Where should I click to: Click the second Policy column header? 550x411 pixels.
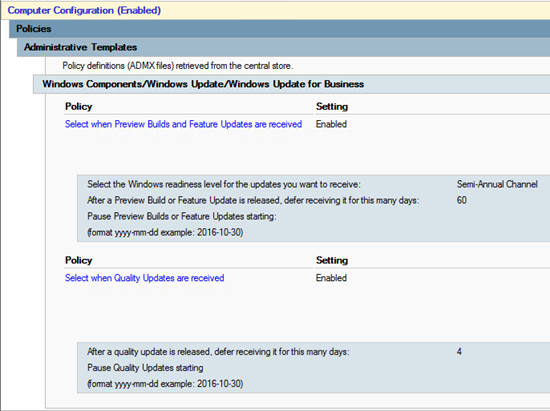click(x=79, y=260)
